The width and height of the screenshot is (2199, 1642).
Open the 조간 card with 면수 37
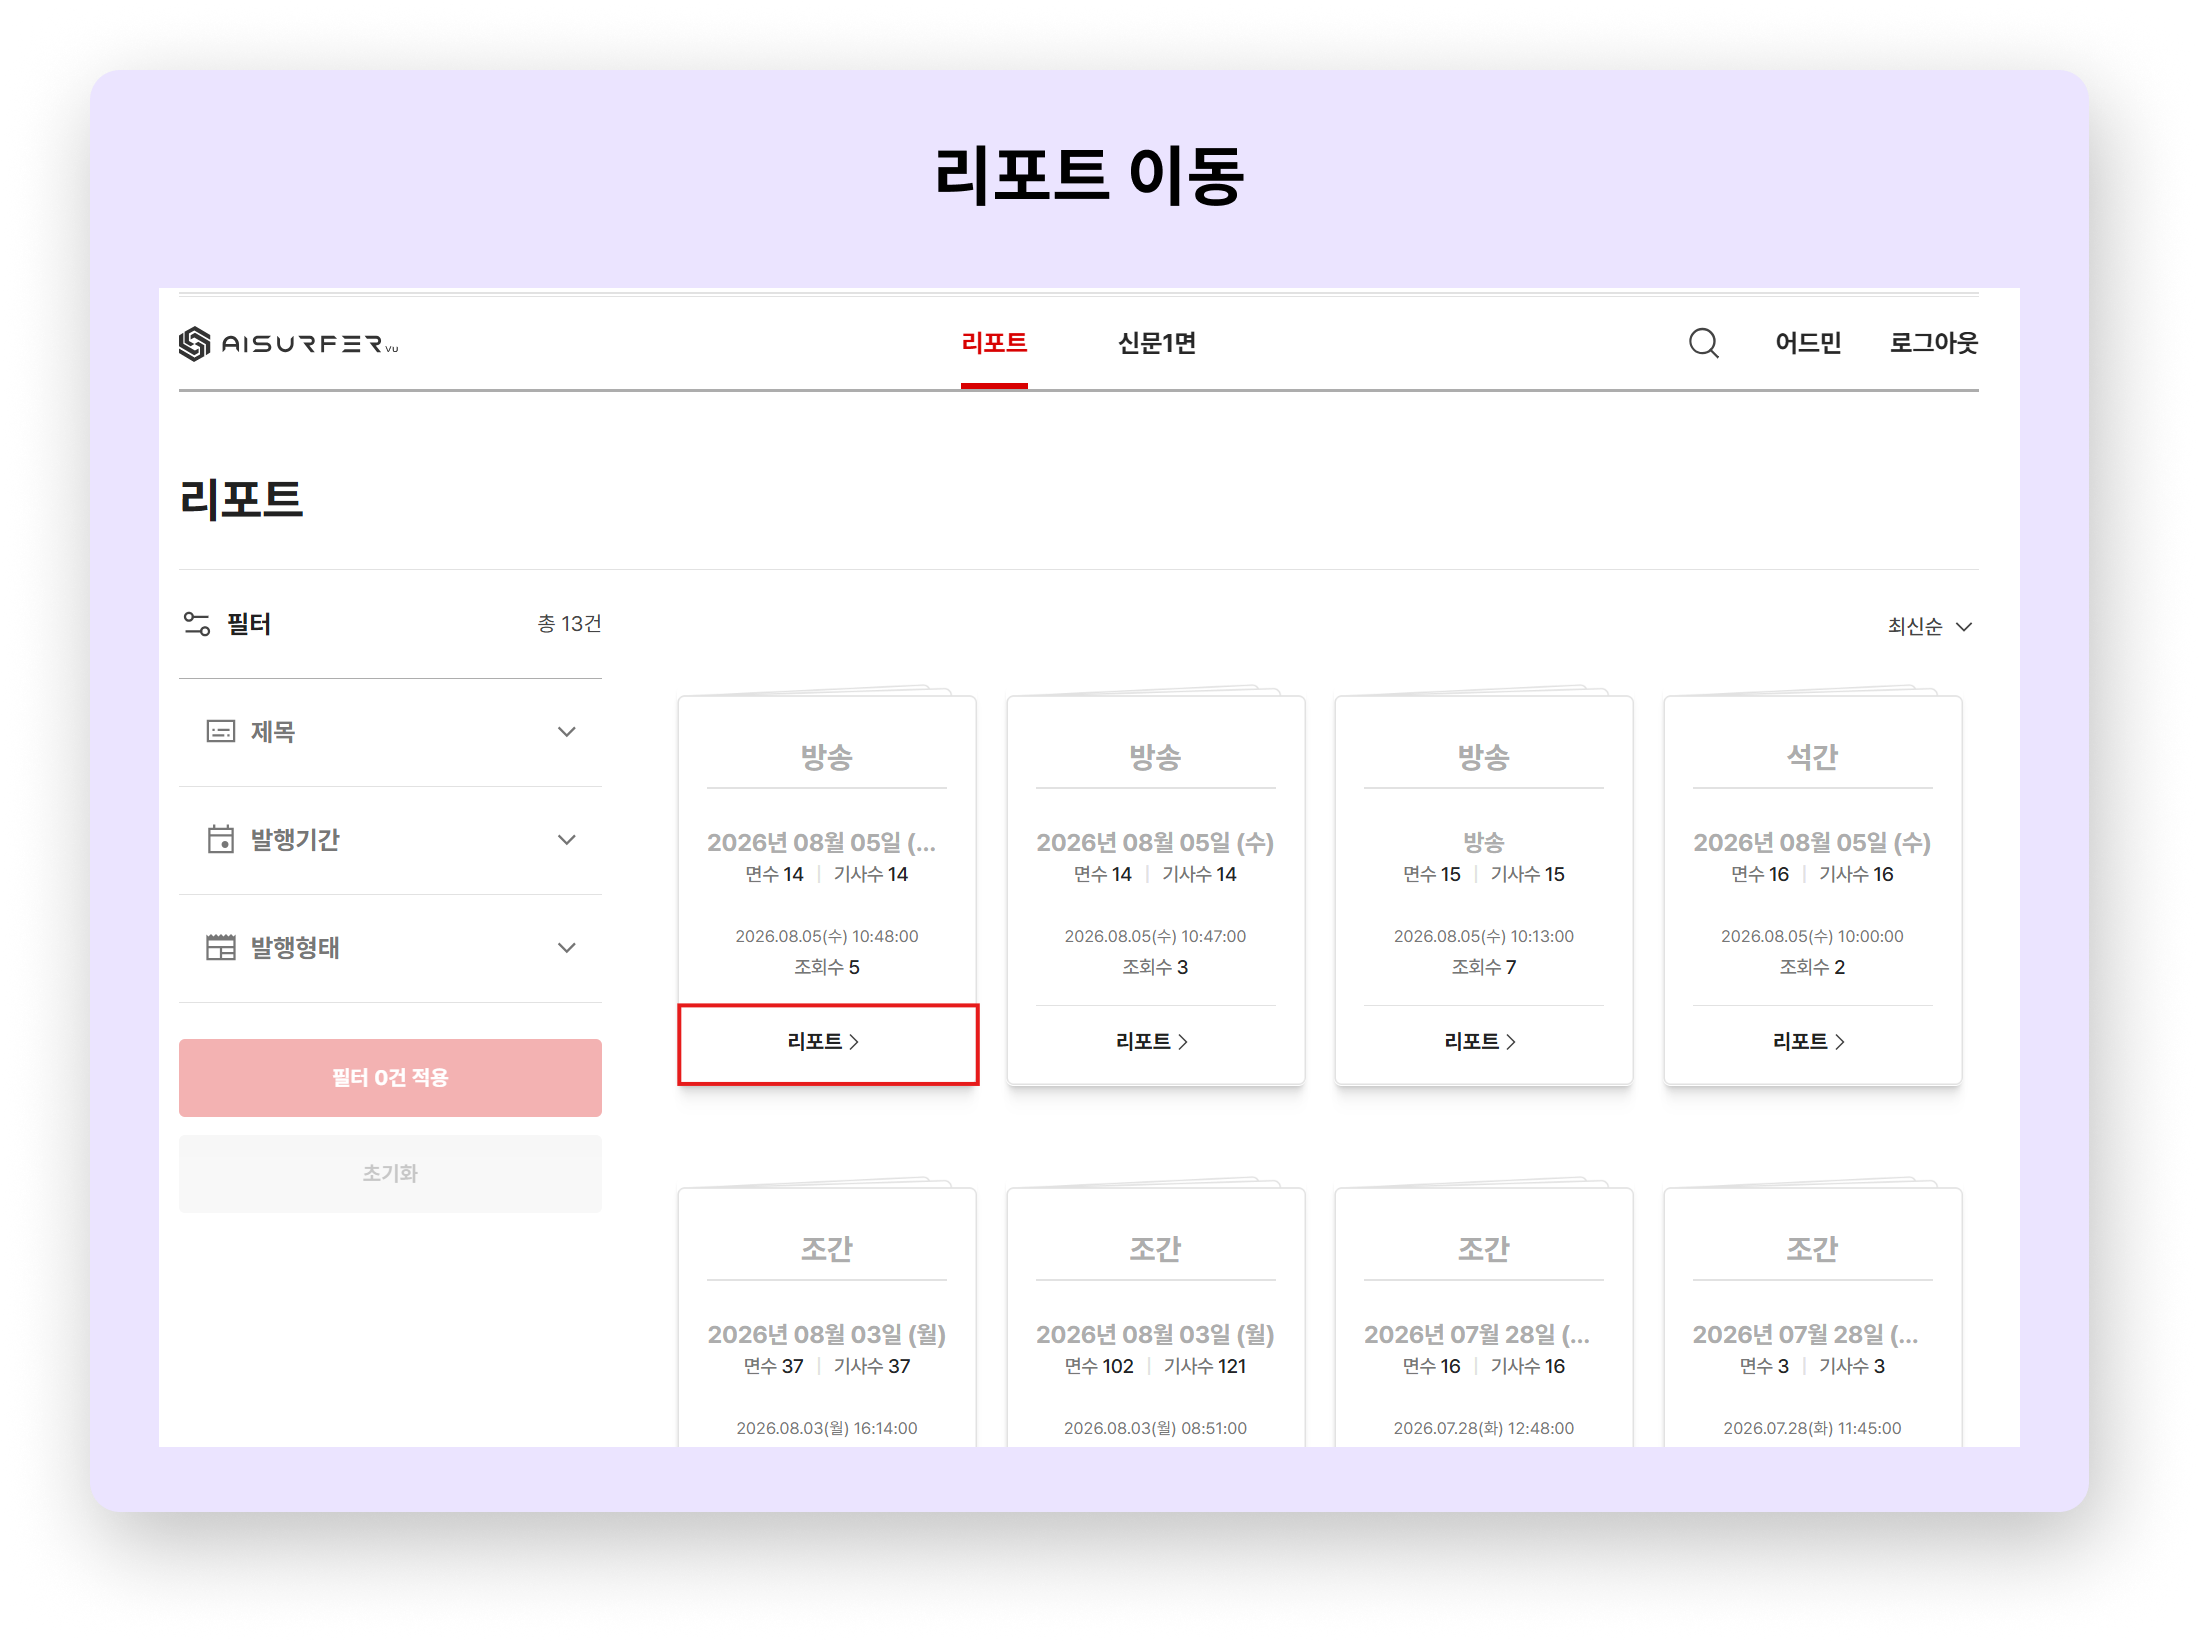click(x=827, y=1317)
